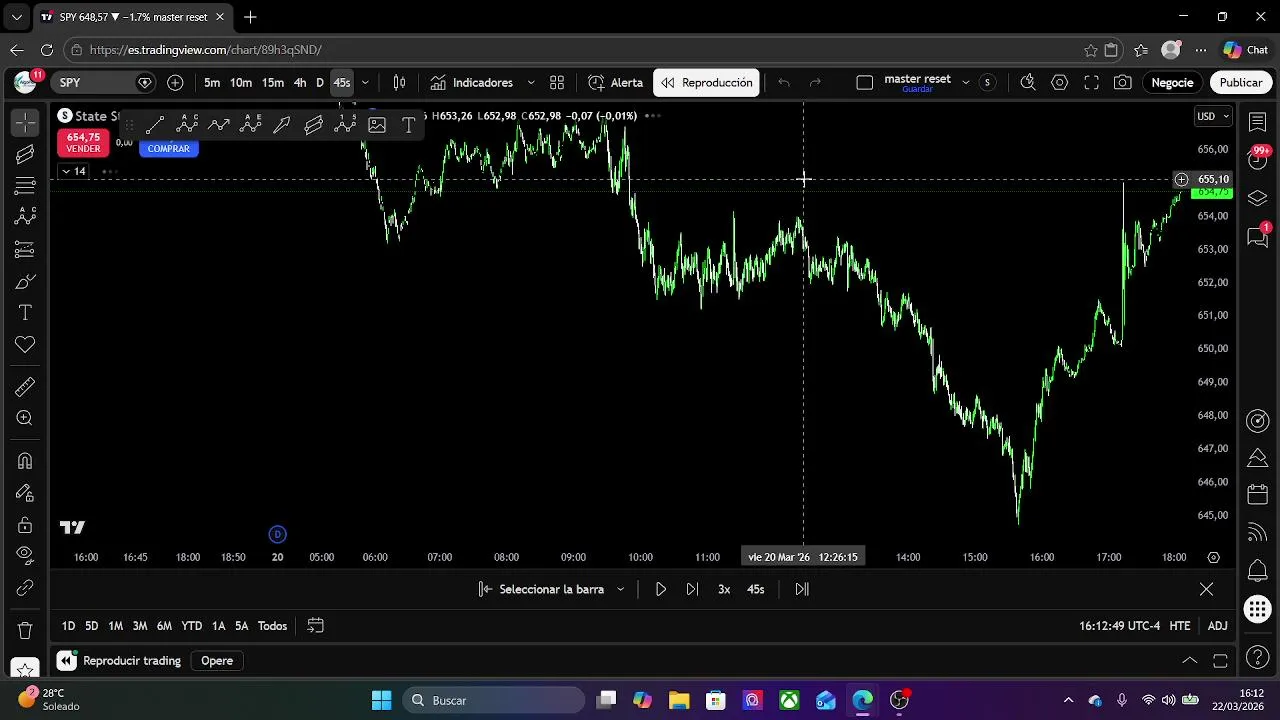Select the crosshair cursor tool
The height and width of the screenshot is (720, 1280).
[x=25, y=122]
